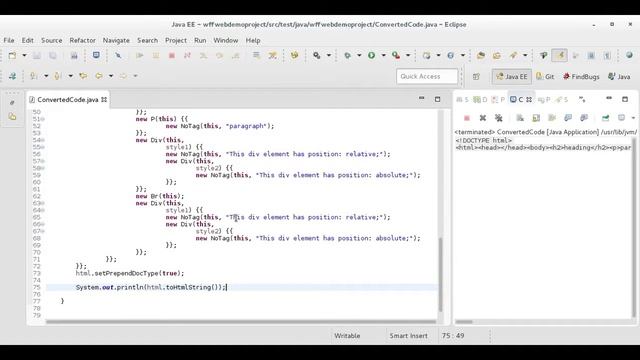Open the Help menu

pos(253,40)
